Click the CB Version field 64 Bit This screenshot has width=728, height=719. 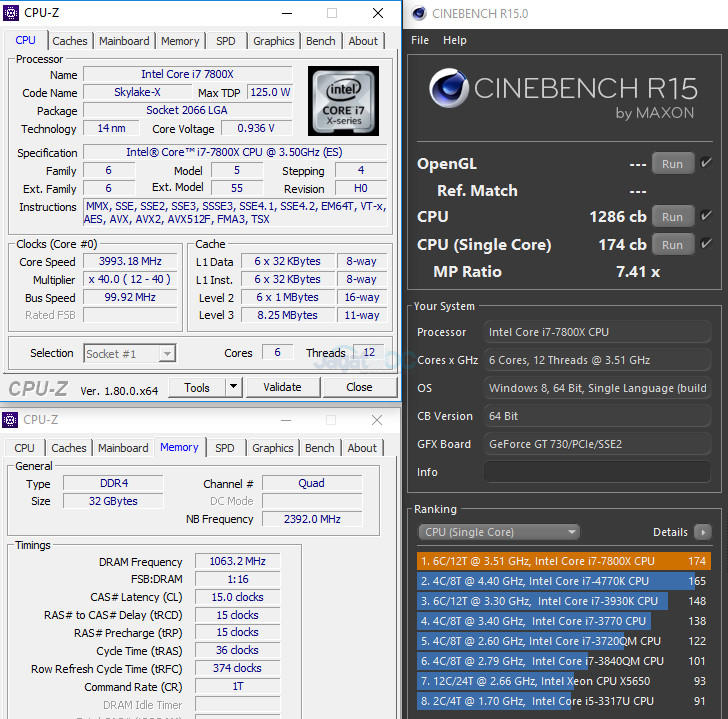click(x=597, y=416)
